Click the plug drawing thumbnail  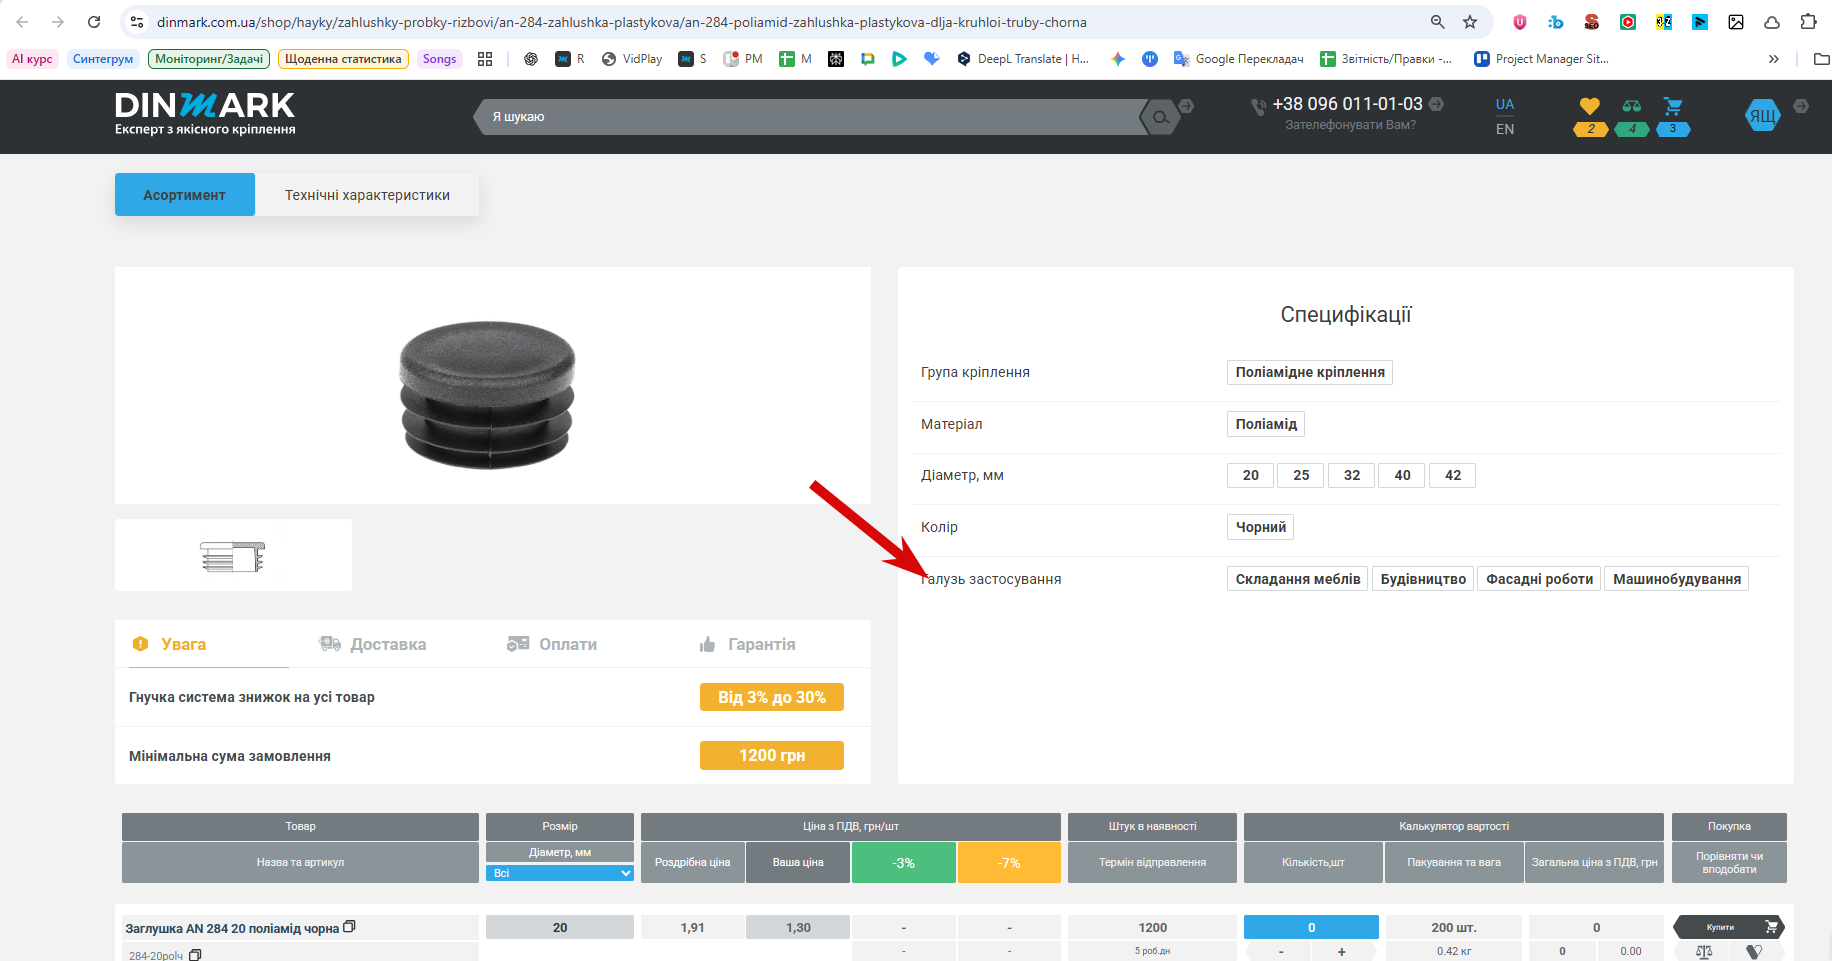[x=233, y=555]
